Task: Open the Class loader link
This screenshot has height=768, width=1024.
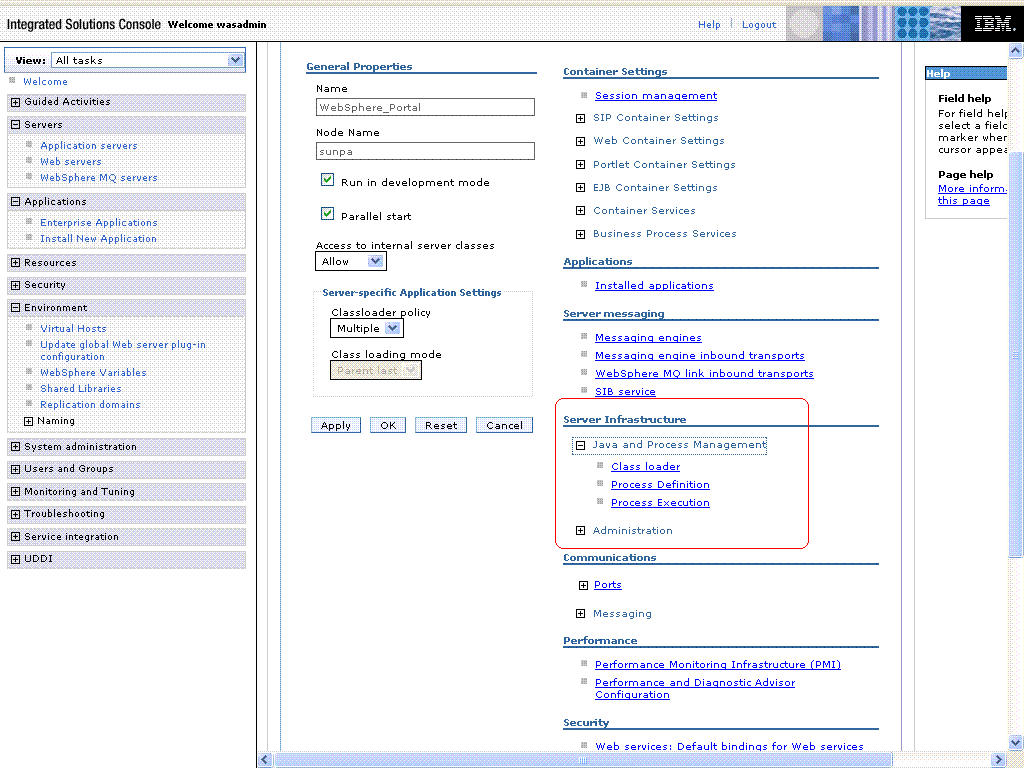Action: coord(645,466)
